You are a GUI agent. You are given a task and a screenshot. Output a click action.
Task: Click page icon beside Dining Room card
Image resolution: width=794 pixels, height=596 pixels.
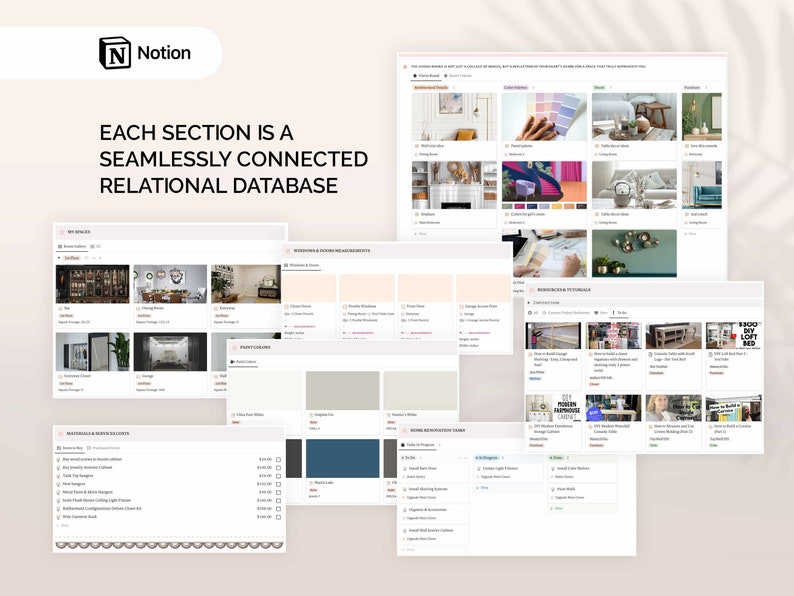point(138,308)
